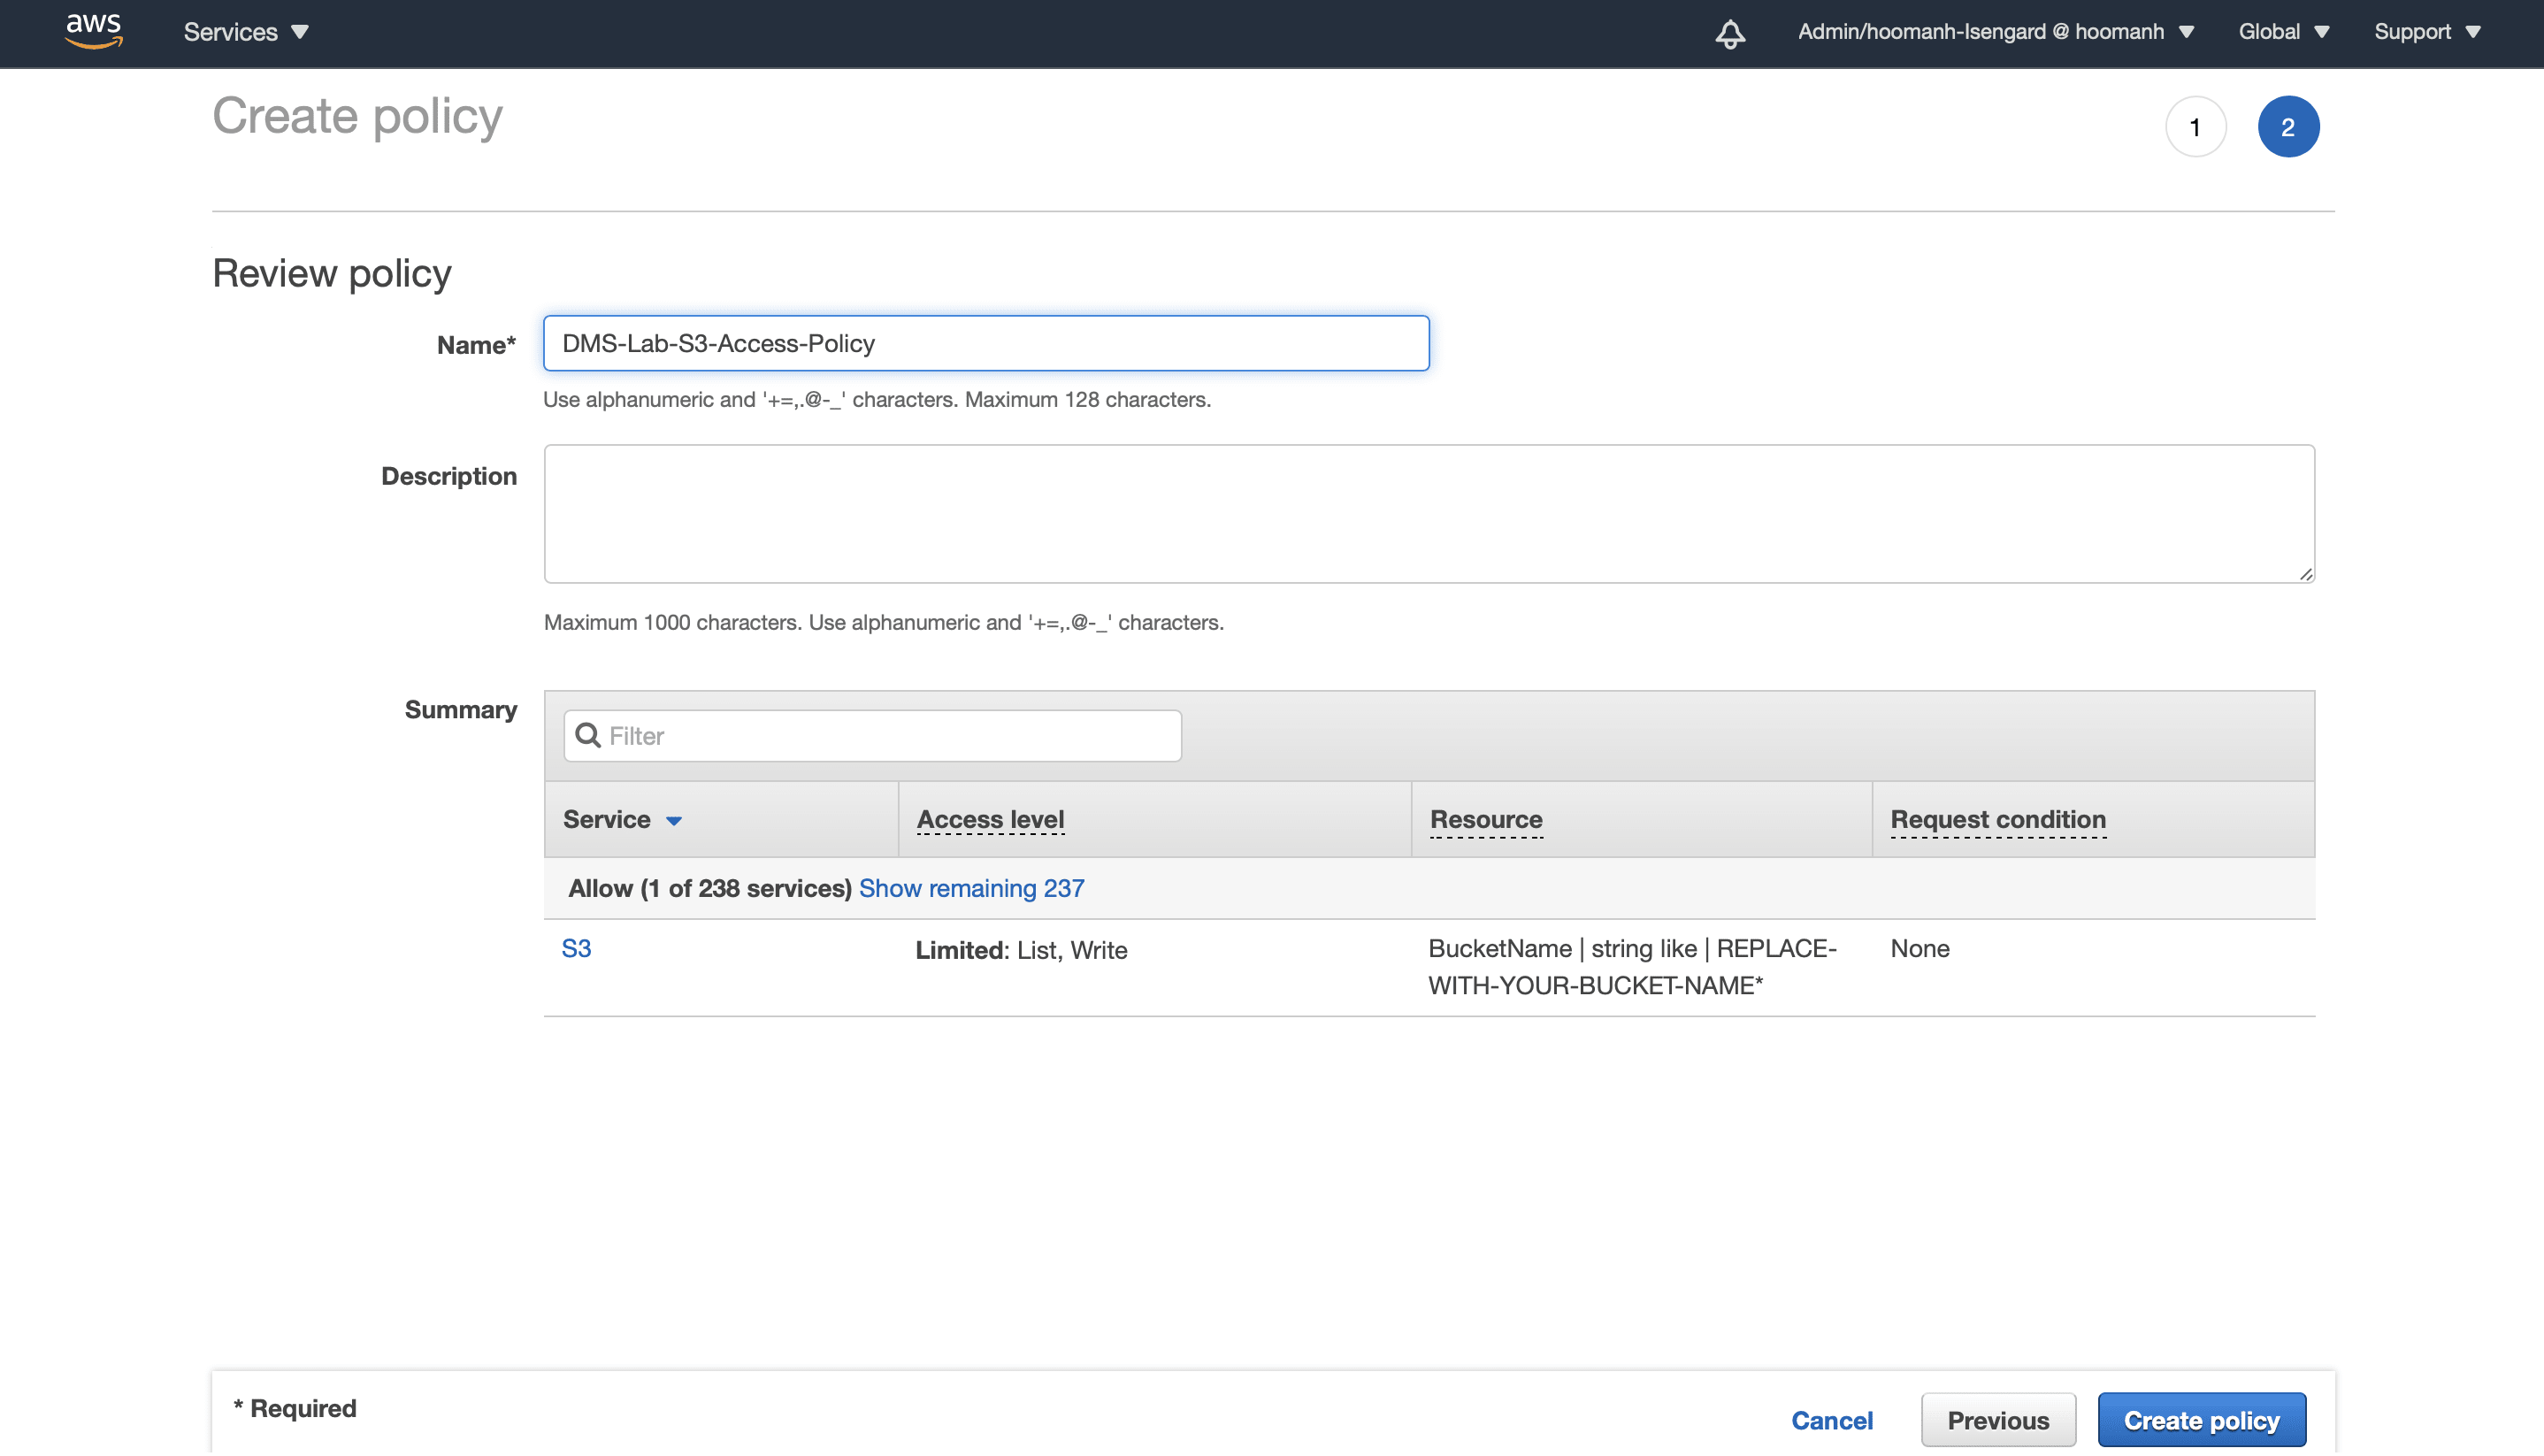Click the Description text area
The height and width of the screenshot is (1456, 2544).
point(1429,514)
